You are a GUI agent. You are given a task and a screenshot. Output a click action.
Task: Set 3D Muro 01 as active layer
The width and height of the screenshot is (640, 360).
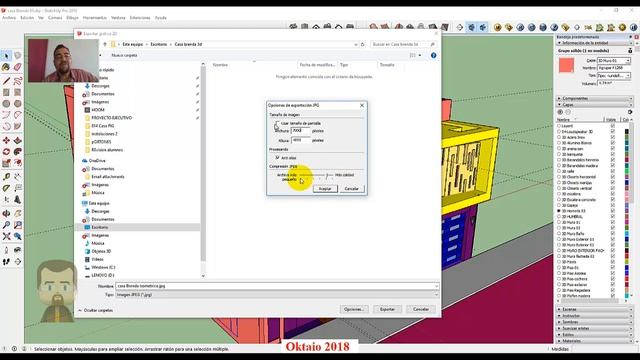click(x=559, y=222)
